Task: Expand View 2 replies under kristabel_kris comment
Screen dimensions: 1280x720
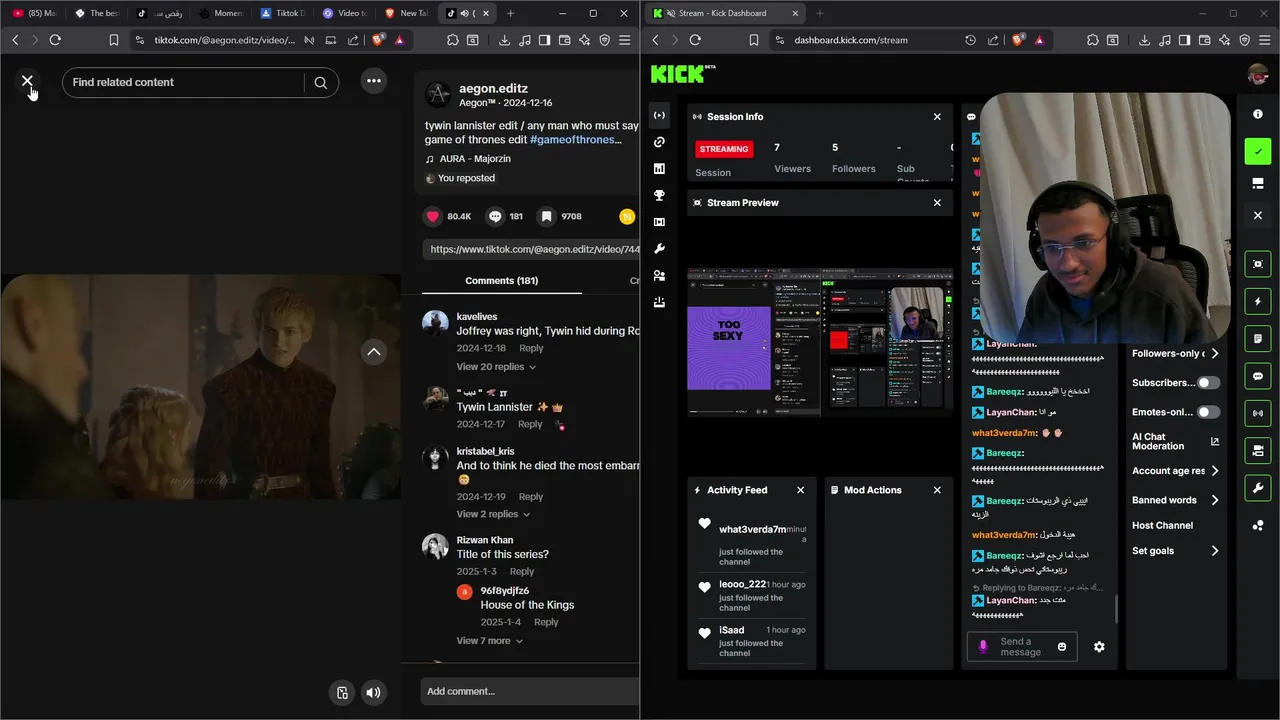Action: click(493, 514)
